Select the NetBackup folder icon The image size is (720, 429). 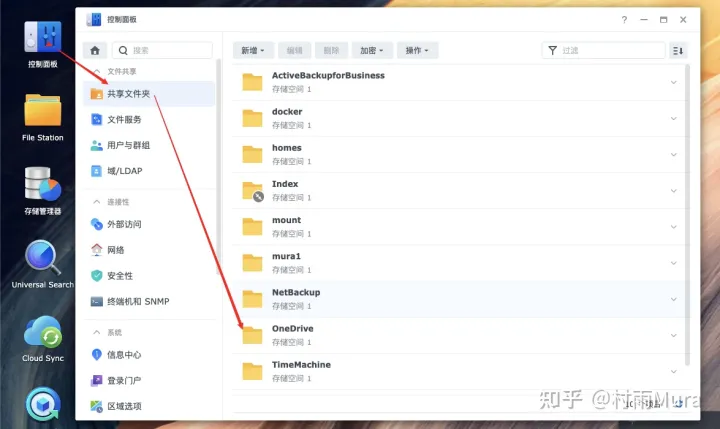[252, 299]
